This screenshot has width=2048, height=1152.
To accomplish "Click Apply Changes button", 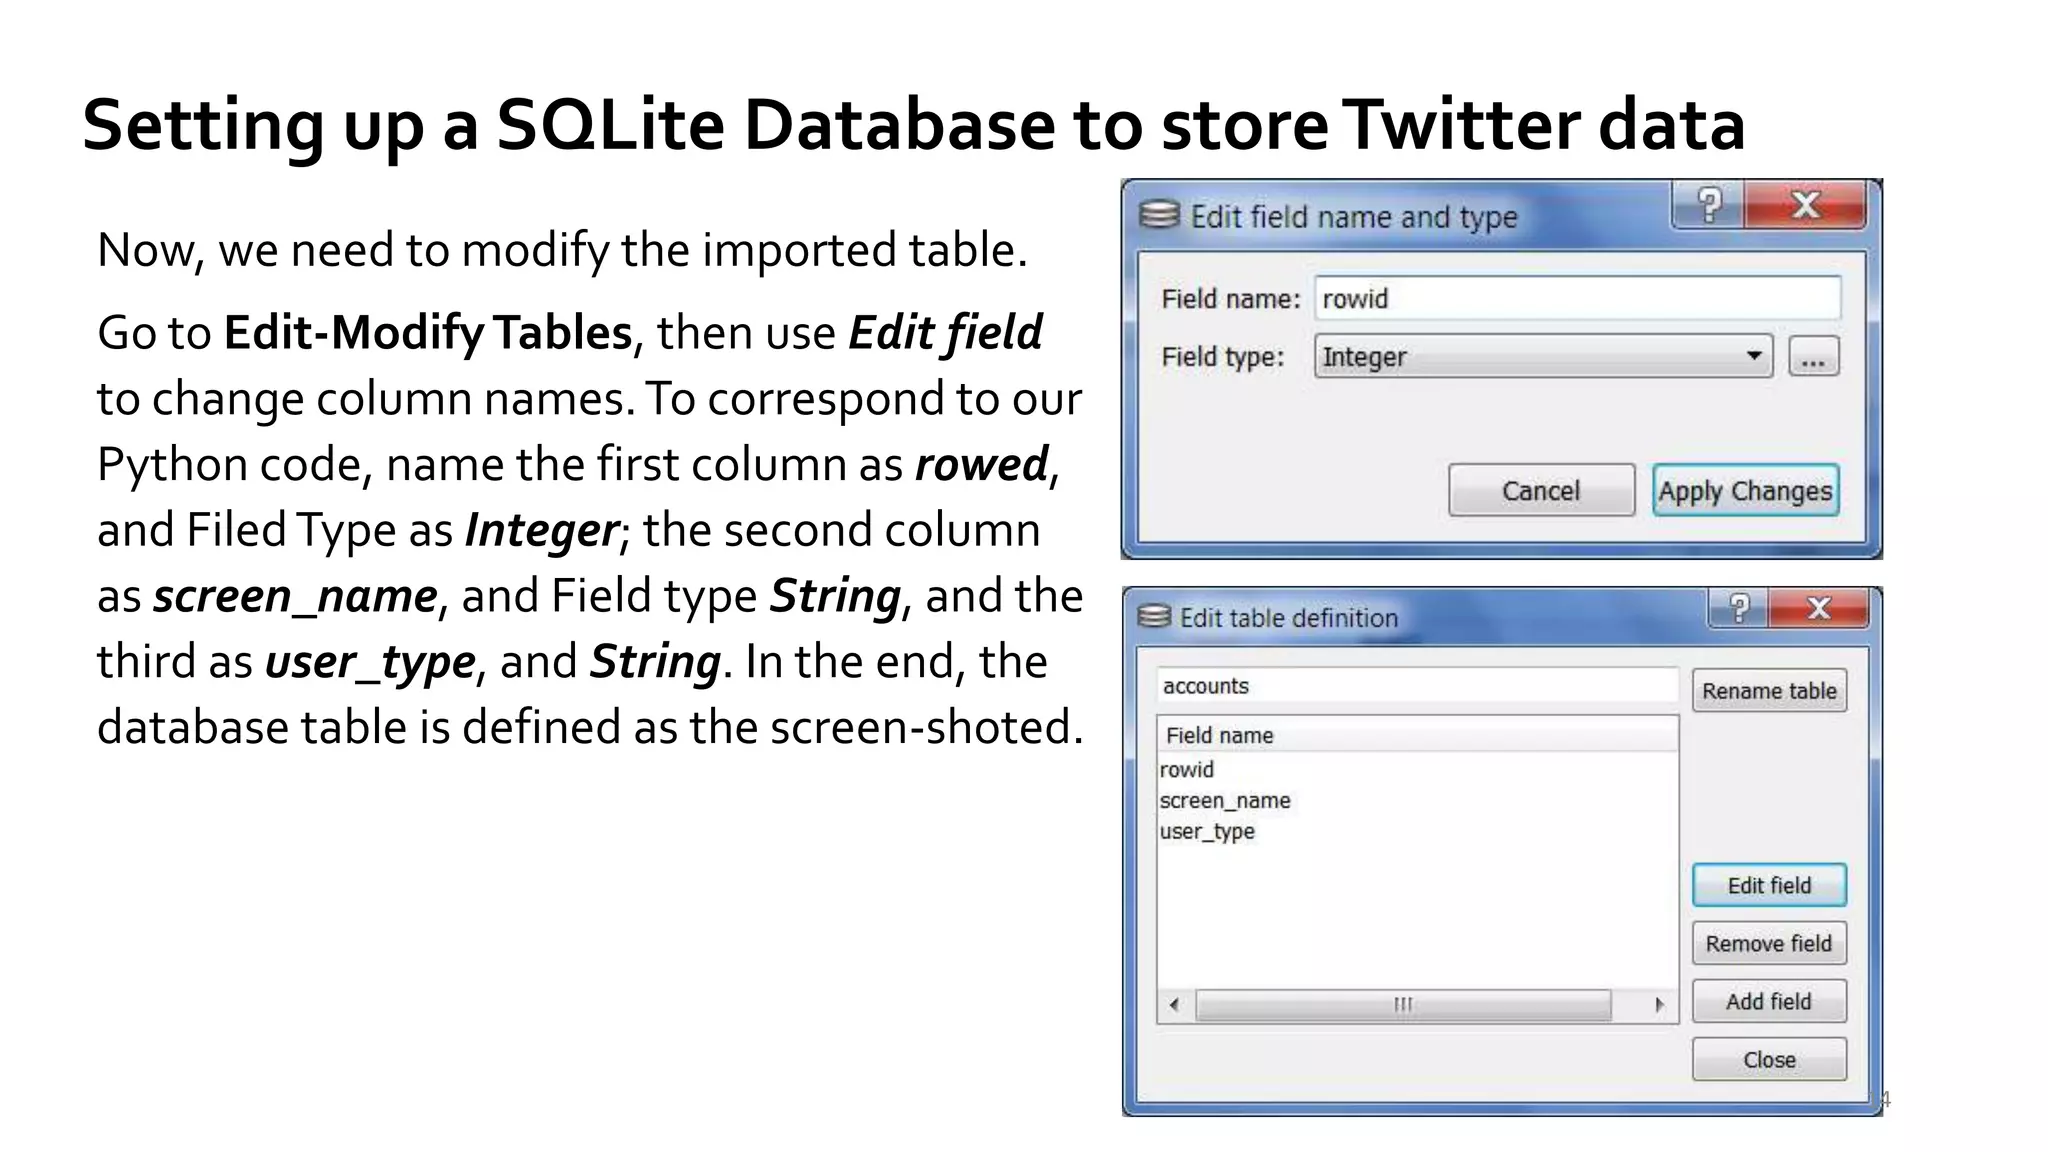I will coord(1745,490).
